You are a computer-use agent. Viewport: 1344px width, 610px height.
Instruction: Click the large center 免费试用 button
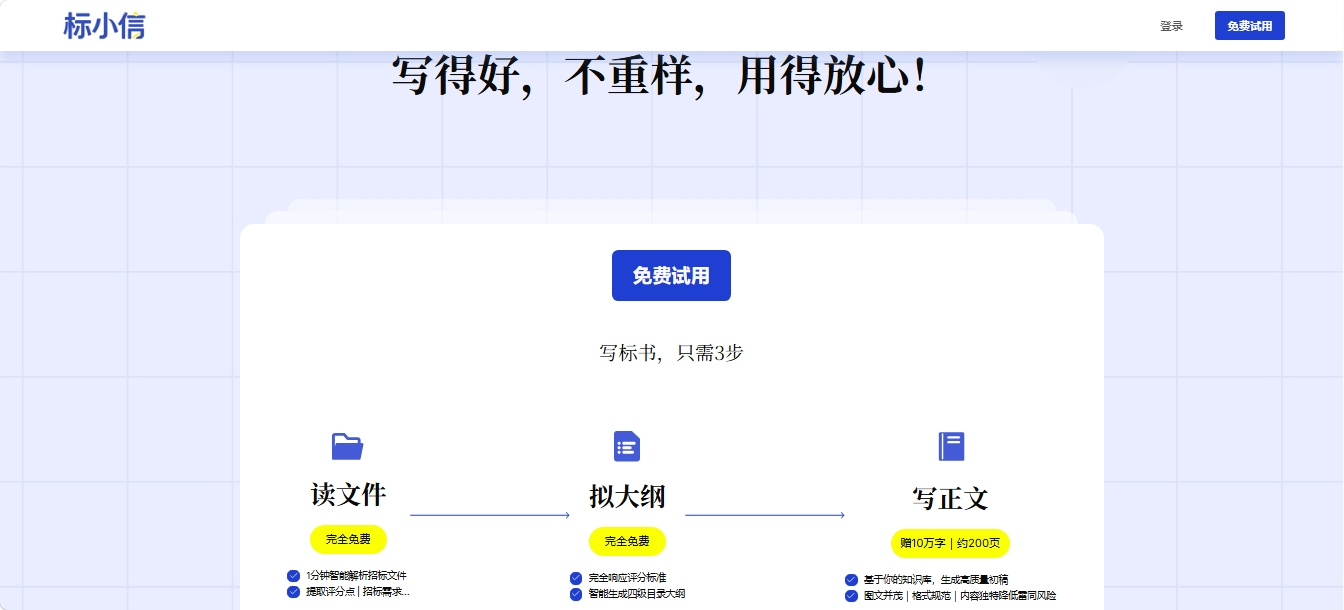click(x=671, y=275)
